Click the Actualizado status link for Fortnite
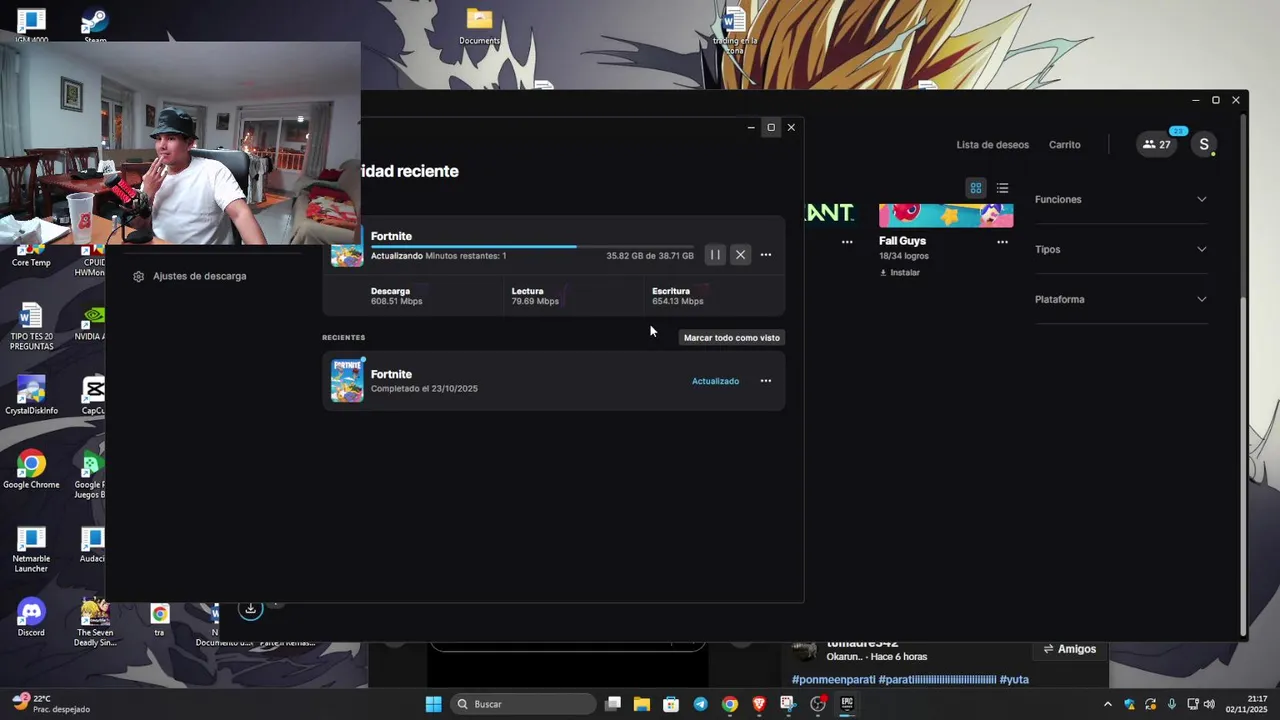The width and height of the screenshot is (1280, 720). (715, 381)
